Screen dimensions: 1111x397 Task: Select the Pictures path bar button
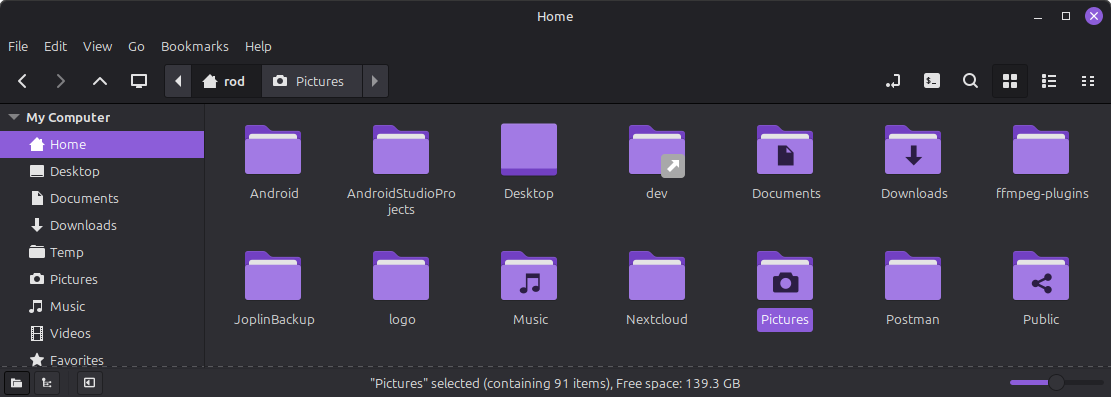[312, 81]
